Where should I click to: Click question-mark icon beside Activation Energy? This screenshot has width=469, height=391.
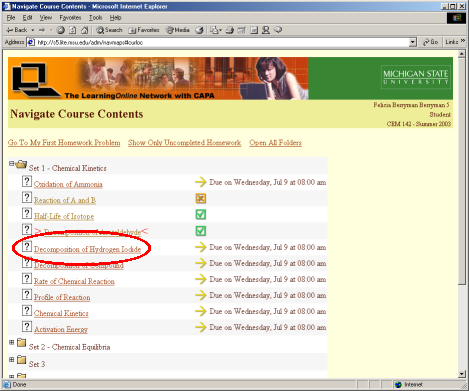click(x=27, y=326)
